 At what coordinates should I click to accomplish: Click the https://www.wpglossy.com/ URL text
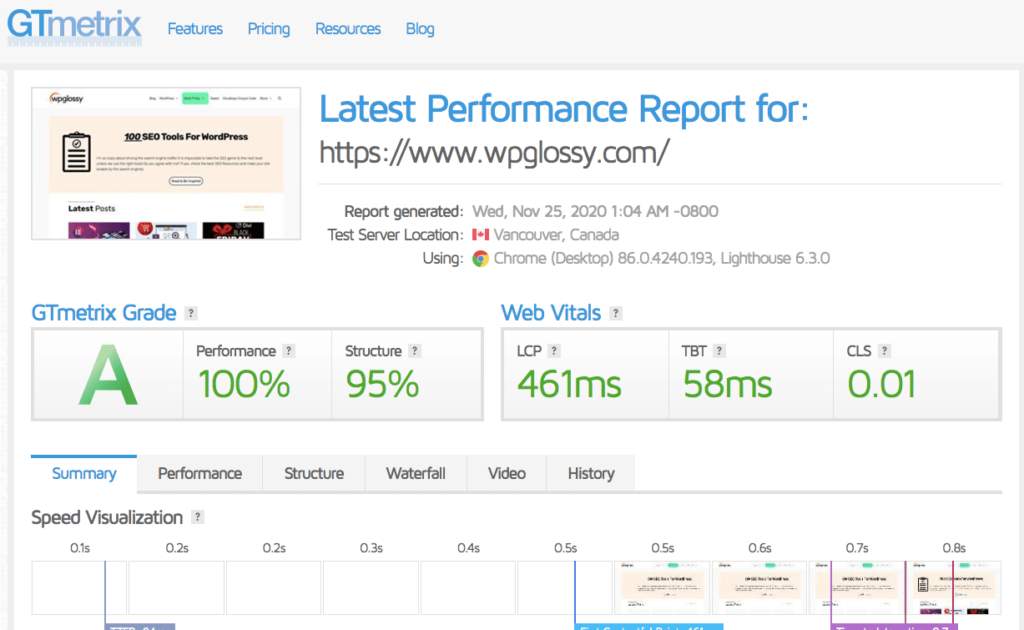point(494,153)
